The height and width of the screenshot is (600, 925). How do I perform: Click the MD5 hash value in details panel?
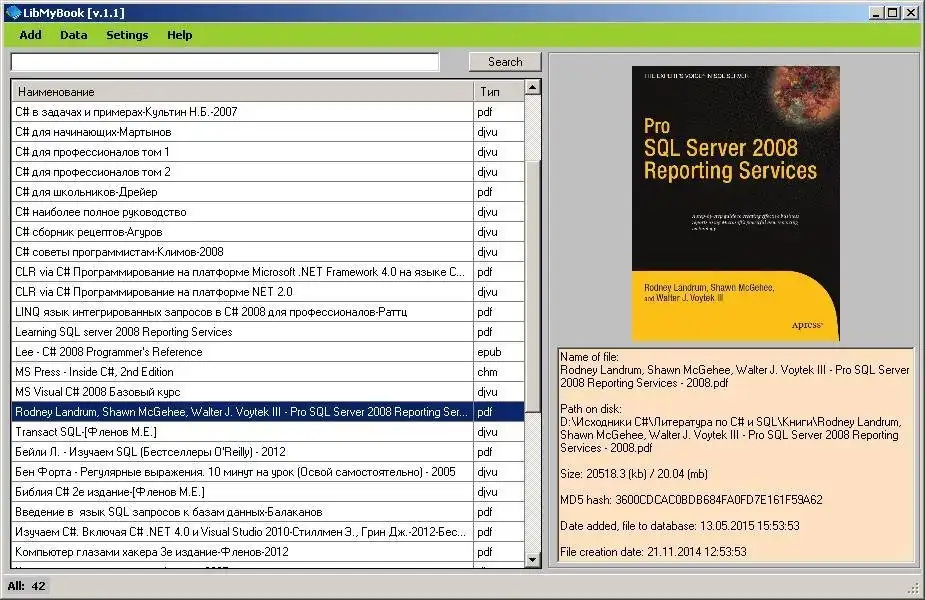(719, 500)
